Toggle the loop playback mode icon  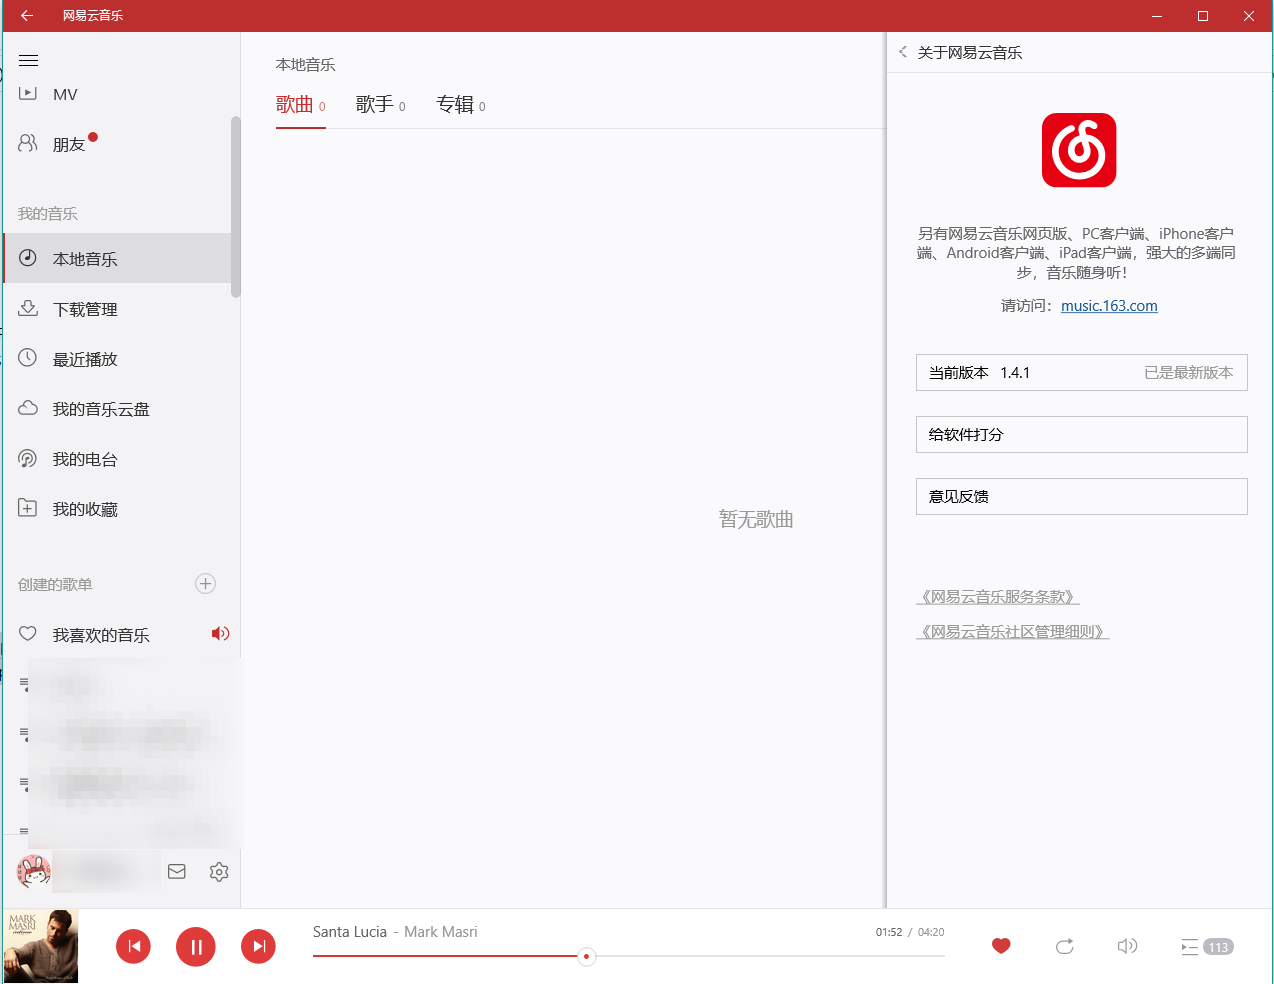1064,946
